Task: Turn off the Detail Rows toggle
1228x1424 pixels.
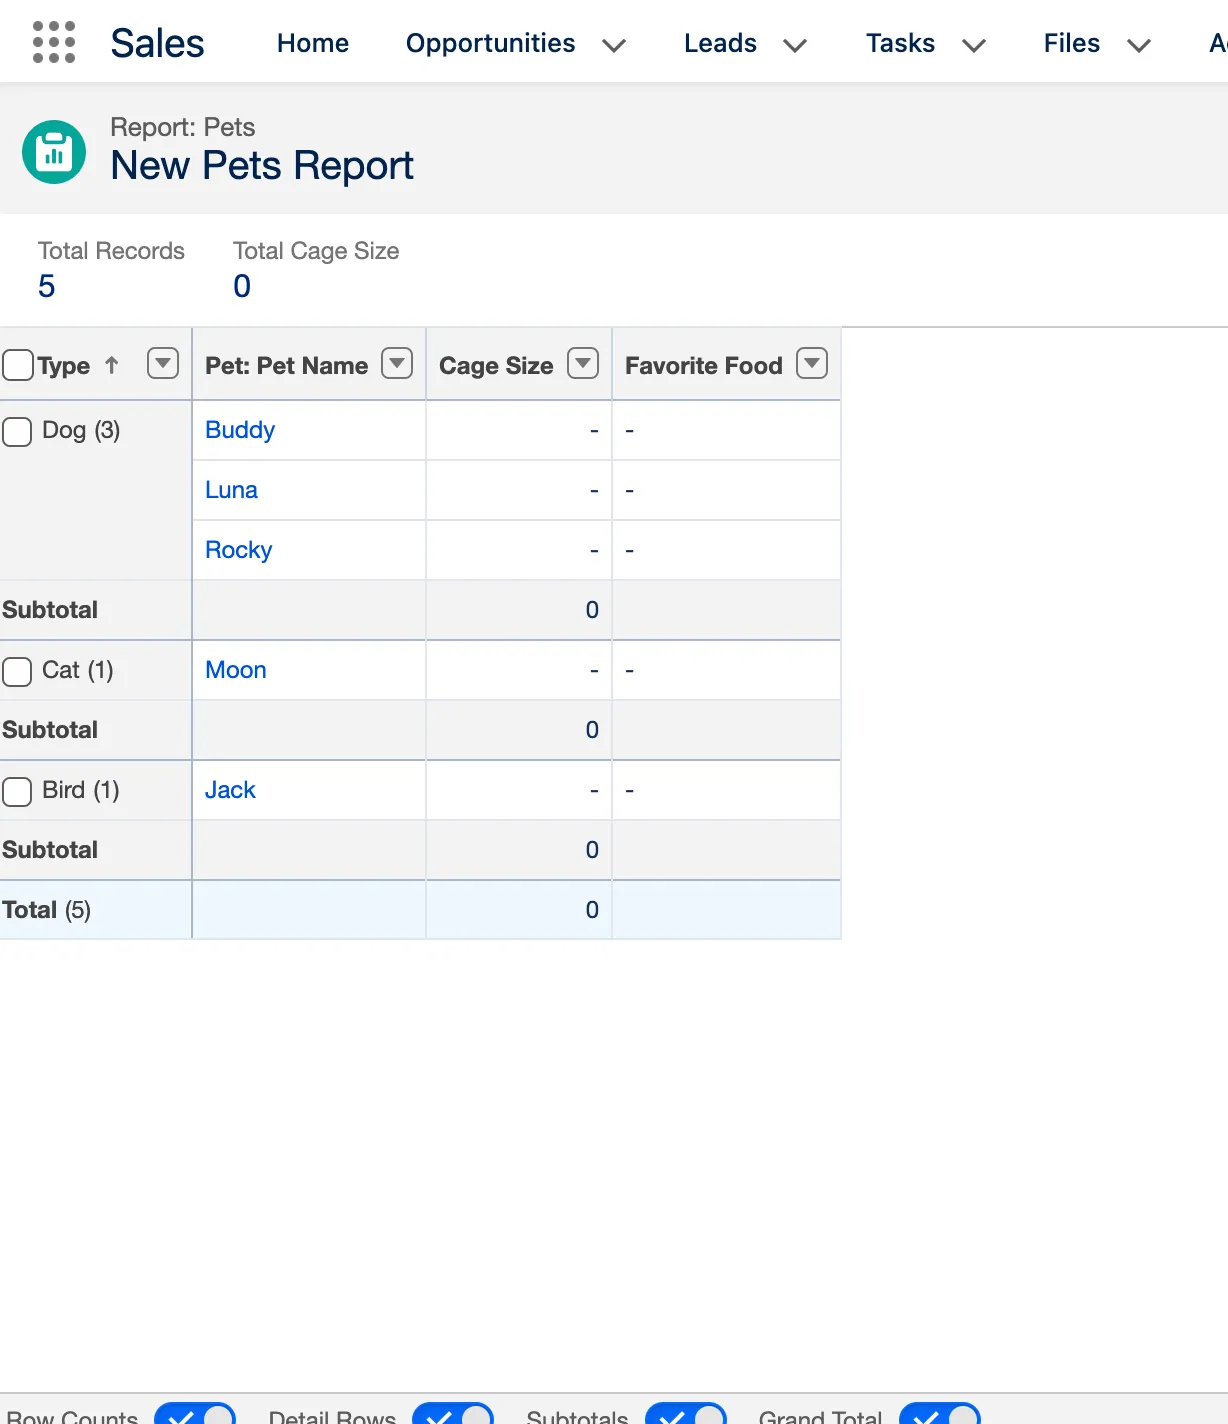Action: coord(453,1414)
